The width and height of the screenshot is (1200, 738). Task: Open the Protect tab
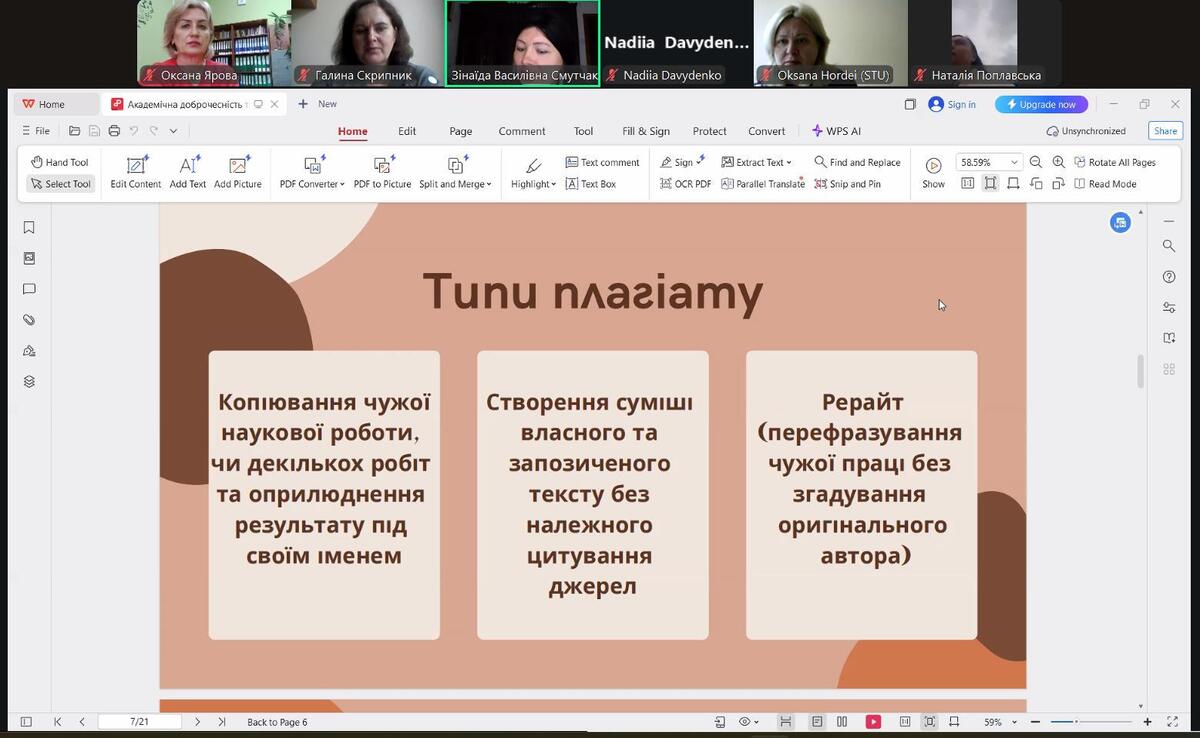tap(709, 131)
